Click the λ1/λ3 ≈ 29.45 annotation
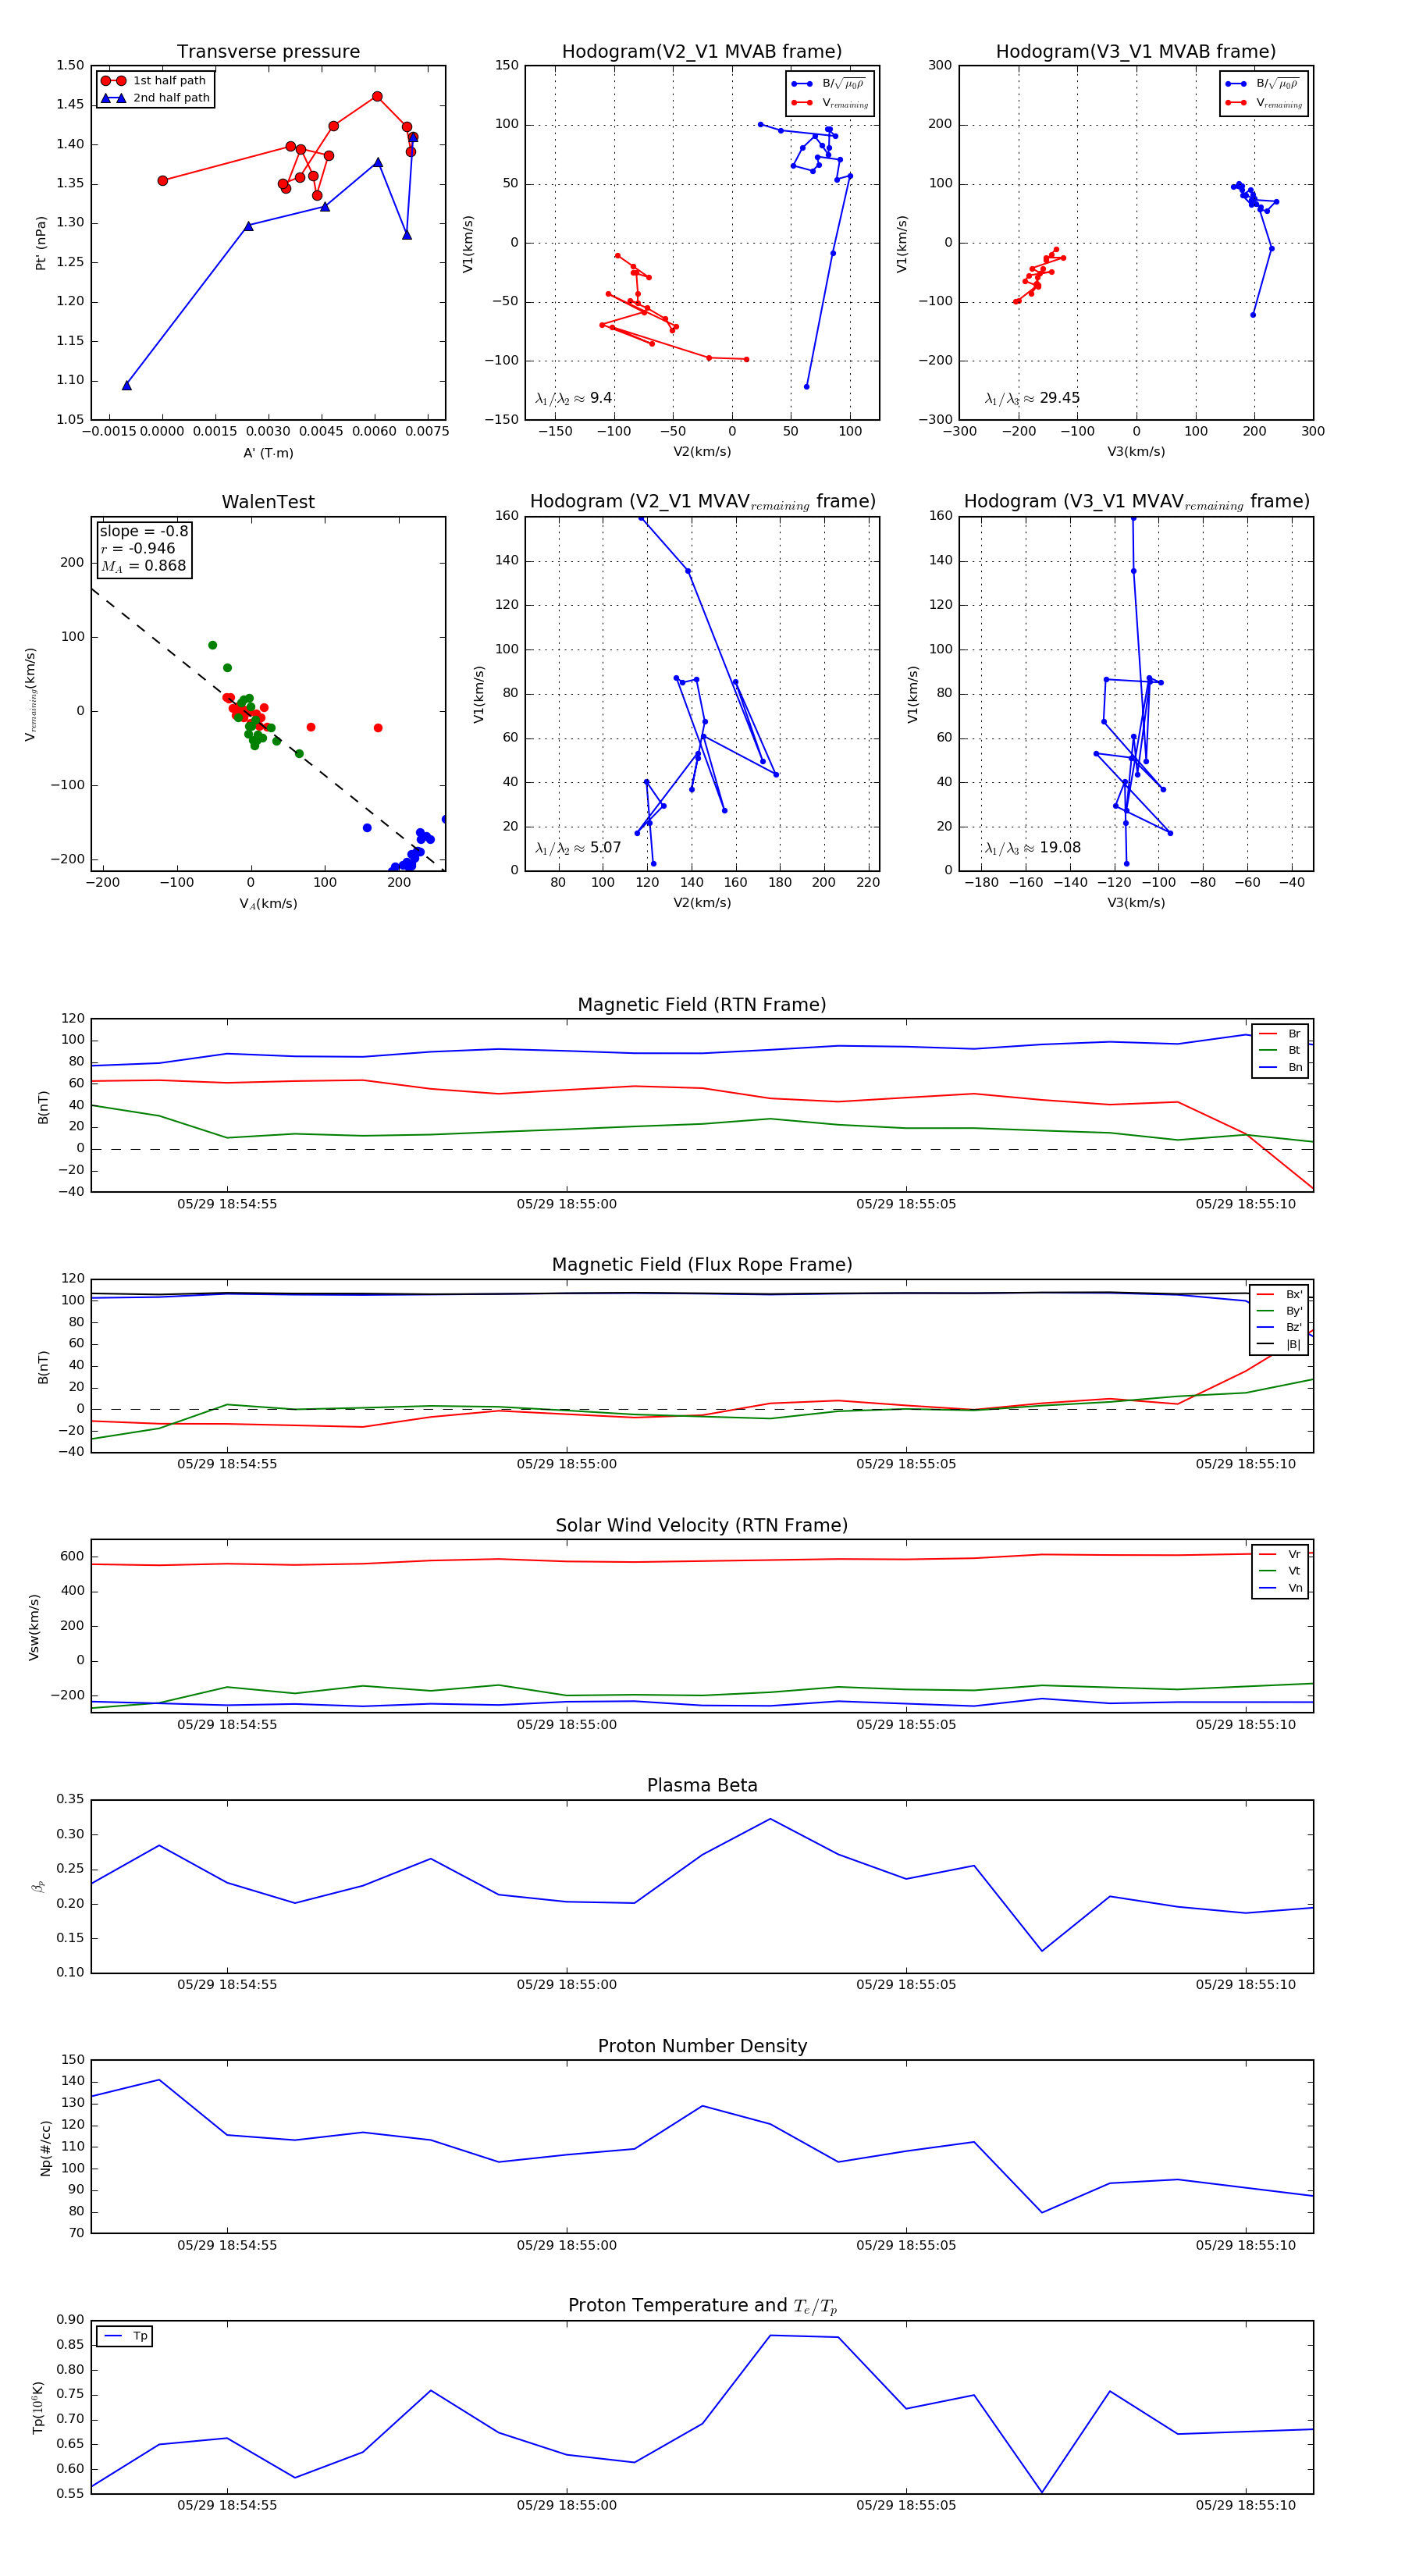1405x2576 pixels. coord(1032,398)
